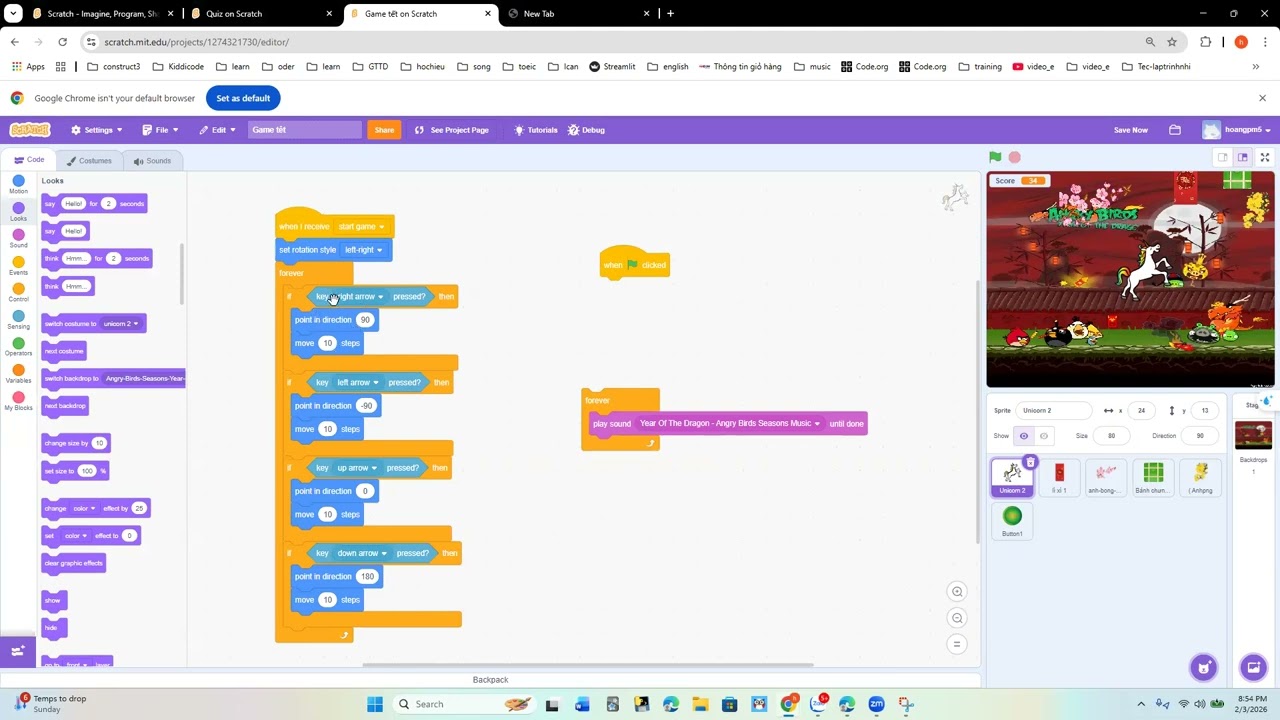The height and width of the screenshot is (720, 1280).
Task: Open the Tutorials library
Action: 535,130
